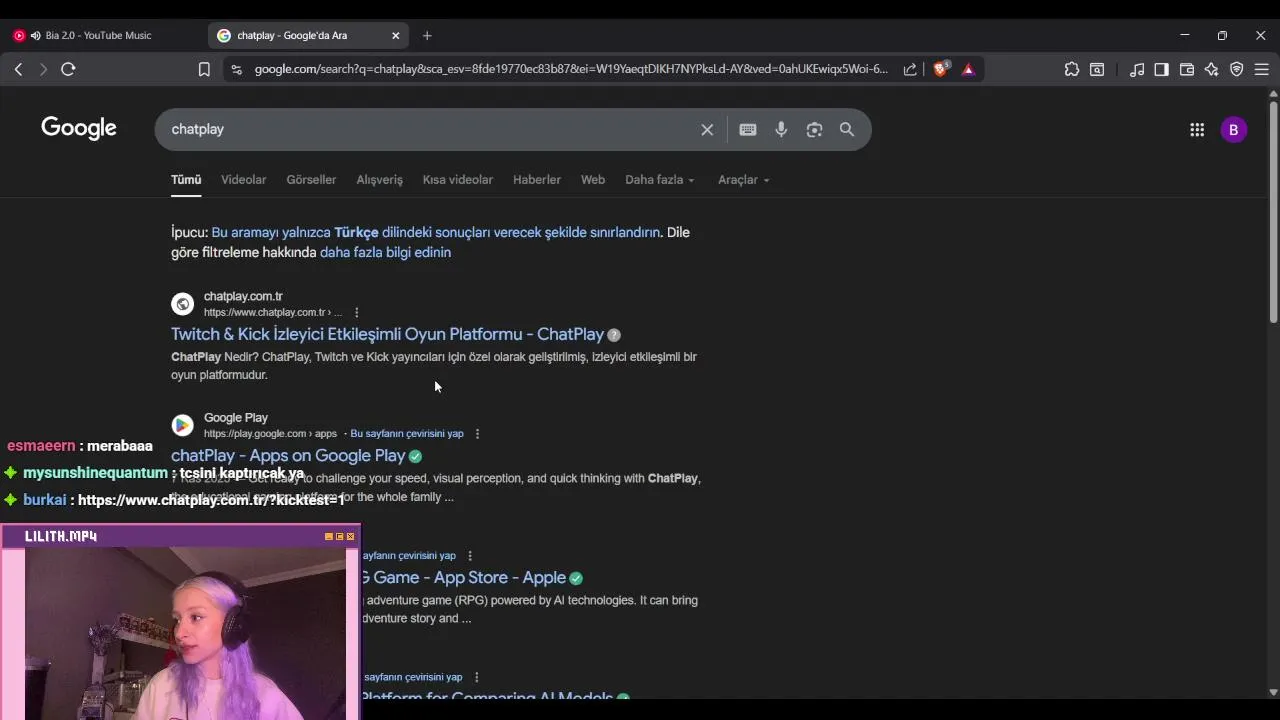This screenshot has height=720, width=1280.
Task: Open the on-screen keyboard input tool
Action: pyautogui.click(x=748, y=129)
